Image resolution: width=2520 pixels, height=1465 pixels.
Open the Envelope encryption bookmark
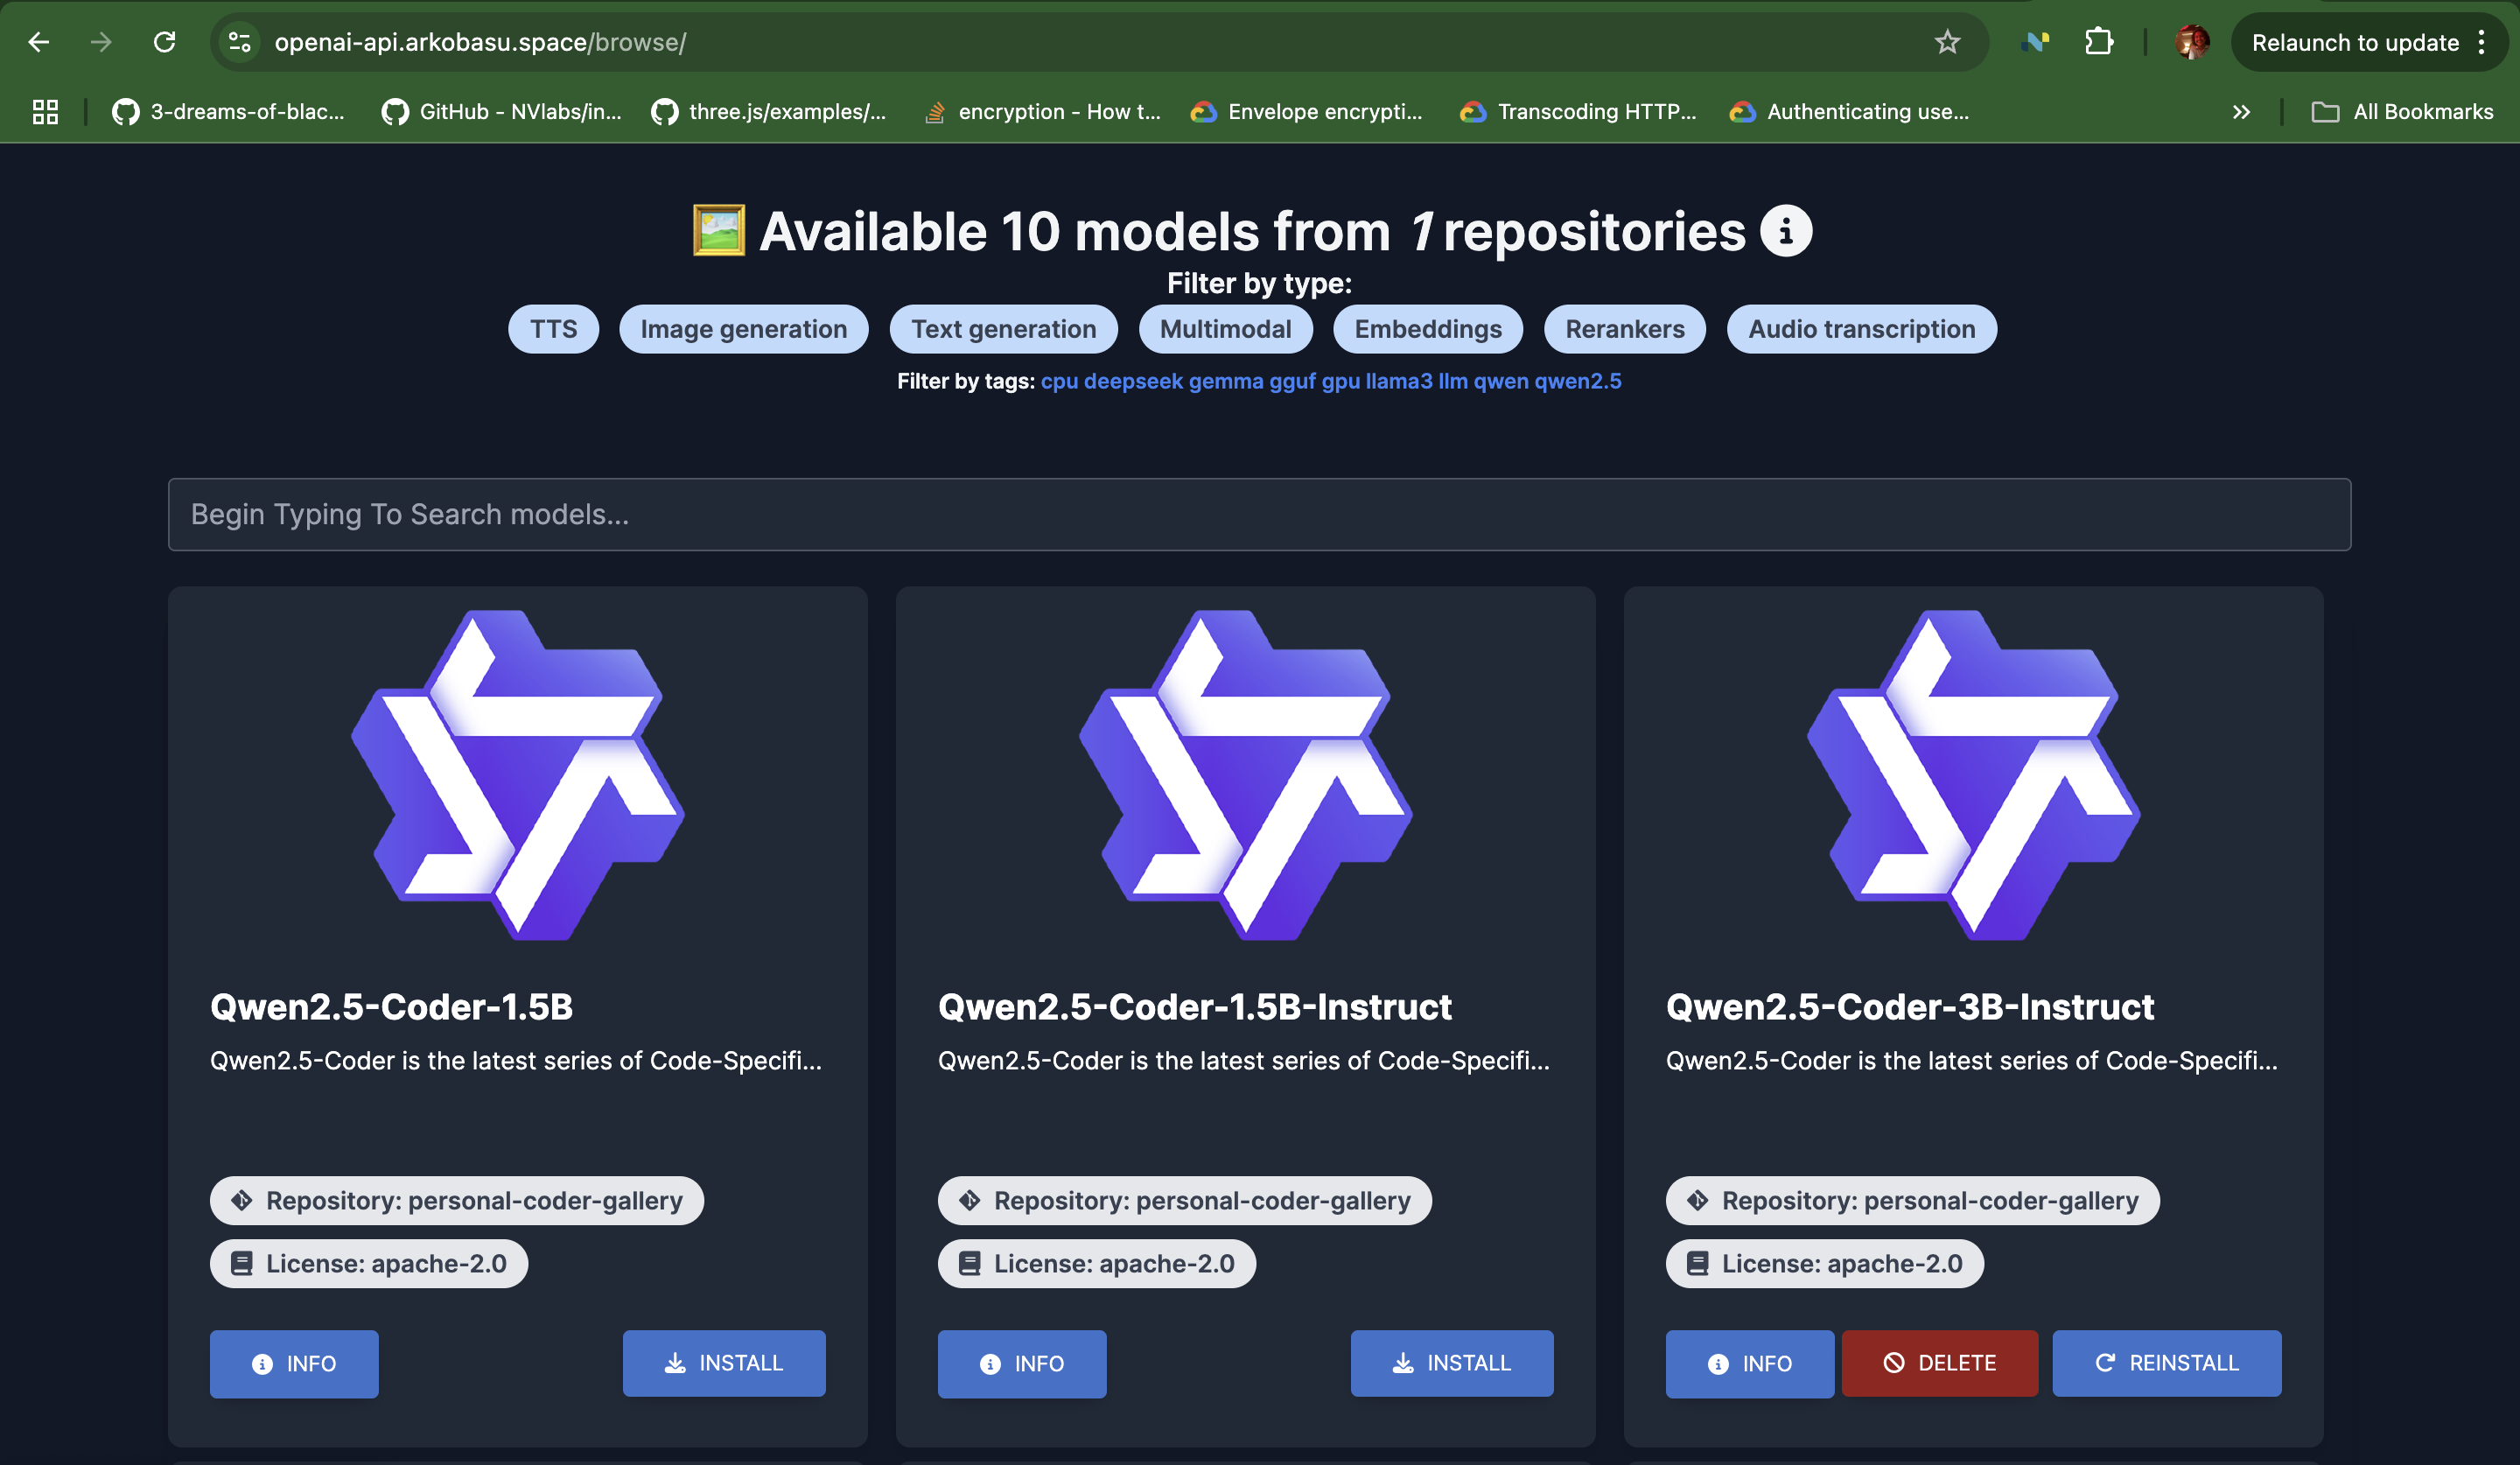pos(1307,112)
